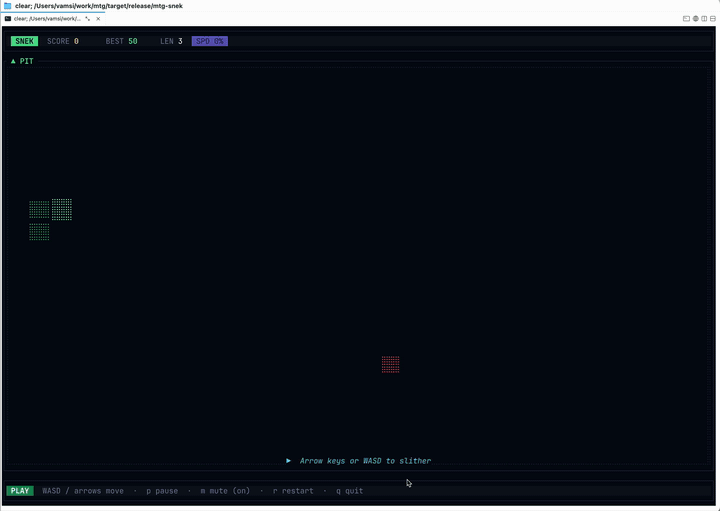Image resolution: width=720 pixels, height=511 pixels.
Task: Click 'Arrow keys or WASD to slither' hint
Action: [x=365, y=461]
